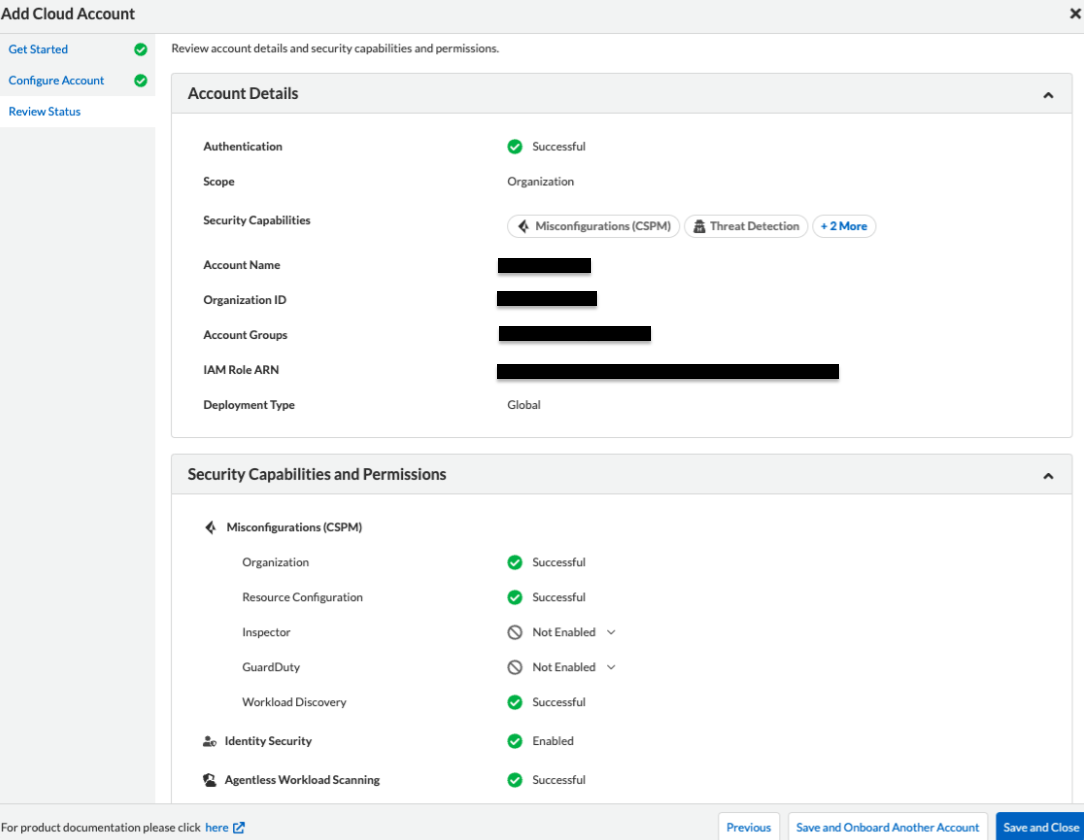Click the Authentication successful check icon

coord(515,147)
